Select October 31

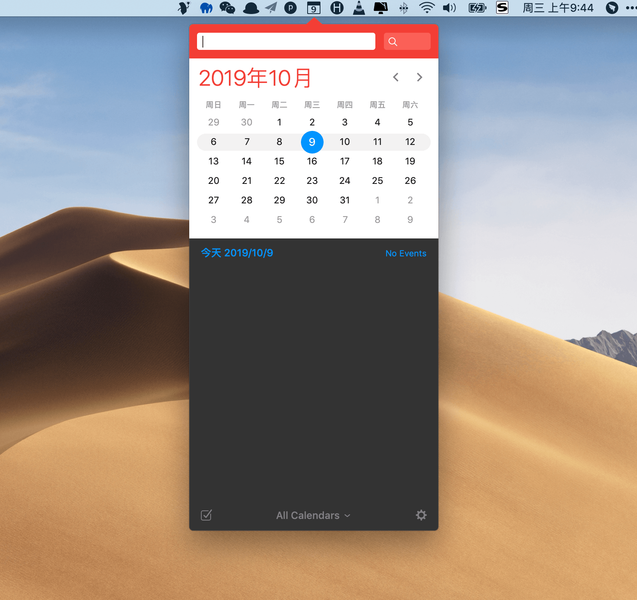[x=344, y=200]
